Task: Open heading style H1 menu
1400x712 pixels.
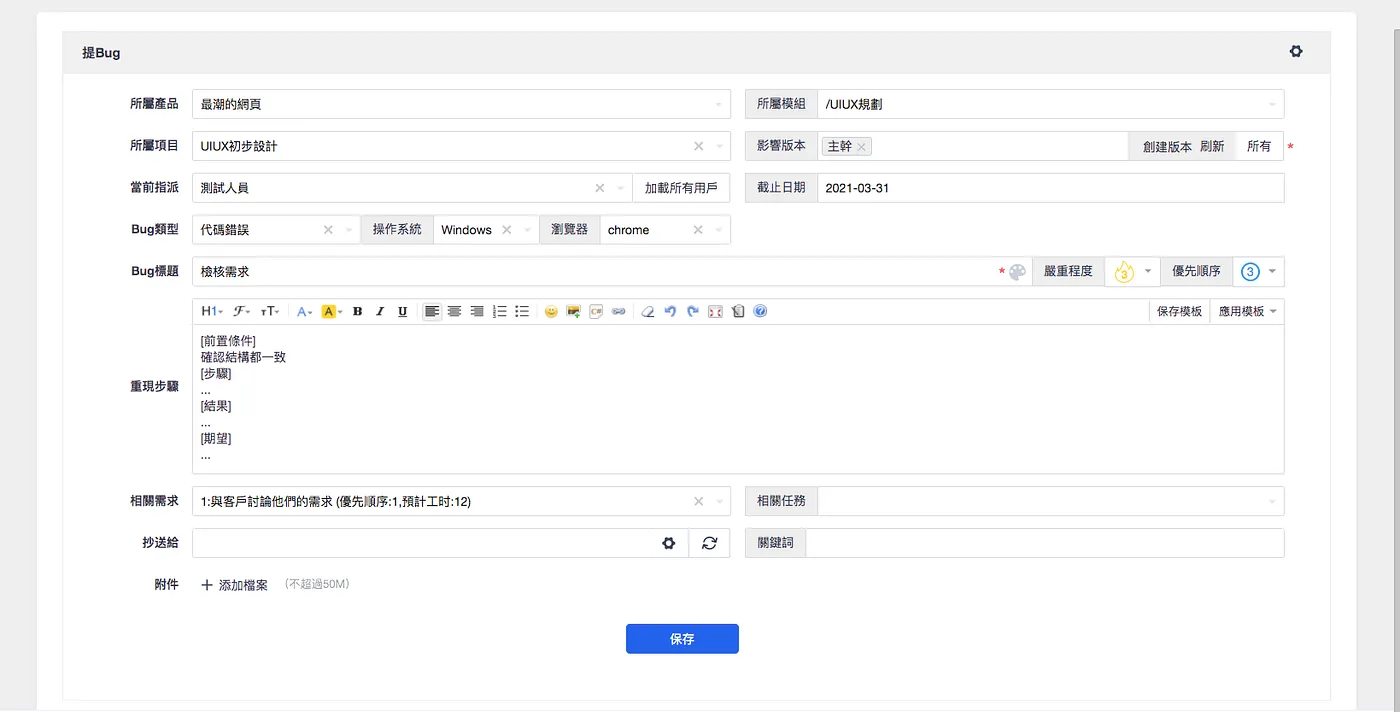Action: [210, 312]
